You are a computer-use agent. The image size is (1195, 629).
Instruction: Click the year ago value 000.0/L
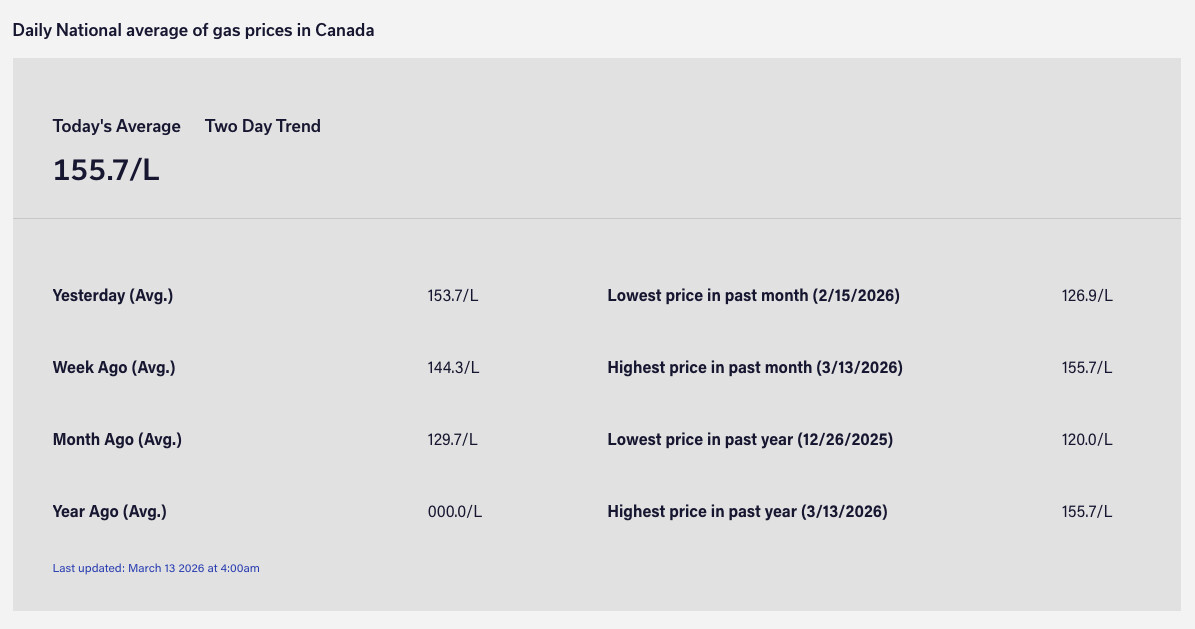(455, 512)
